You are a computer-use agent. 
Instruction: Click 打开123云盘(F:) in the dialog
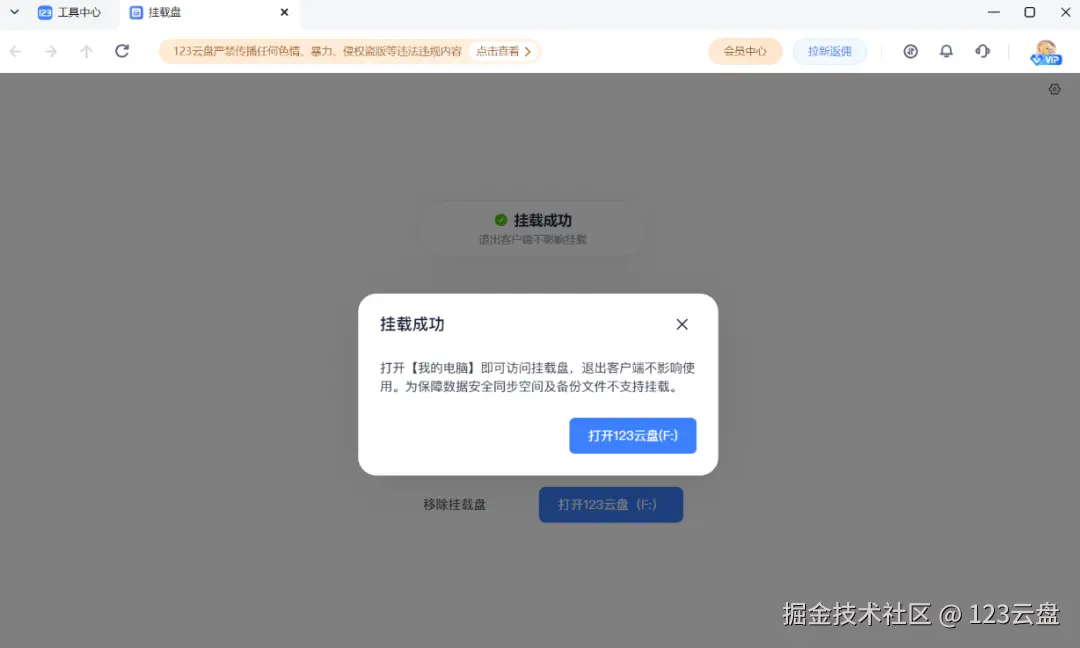632,435
